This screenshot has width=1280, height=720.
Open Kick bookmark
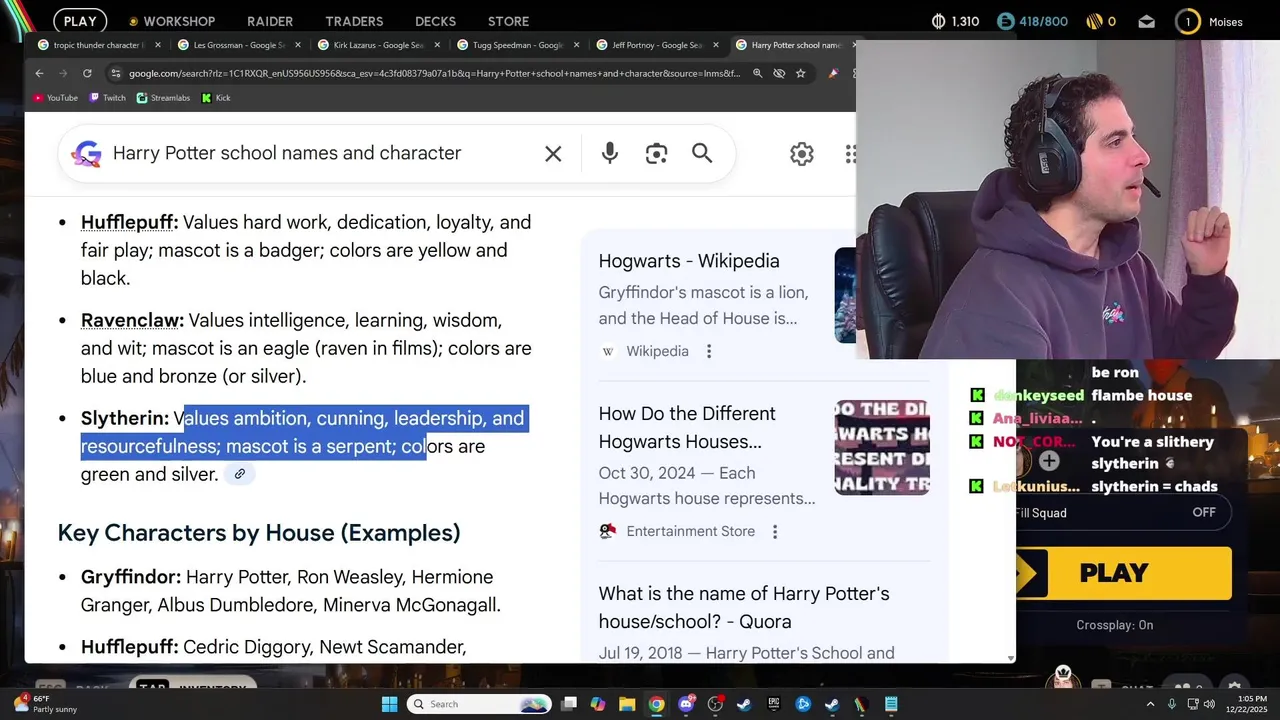(x=216, y=98)
